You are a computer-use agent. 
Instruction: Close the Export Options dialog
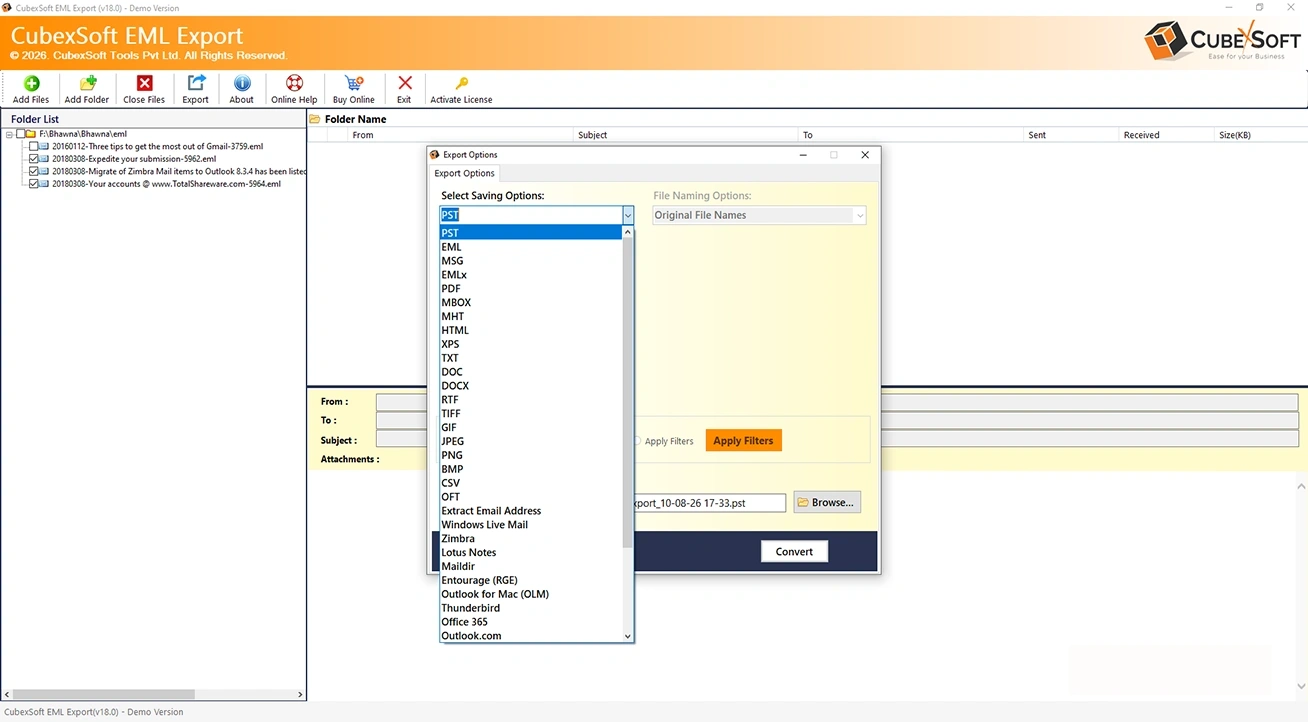click(x=865, y=155)
